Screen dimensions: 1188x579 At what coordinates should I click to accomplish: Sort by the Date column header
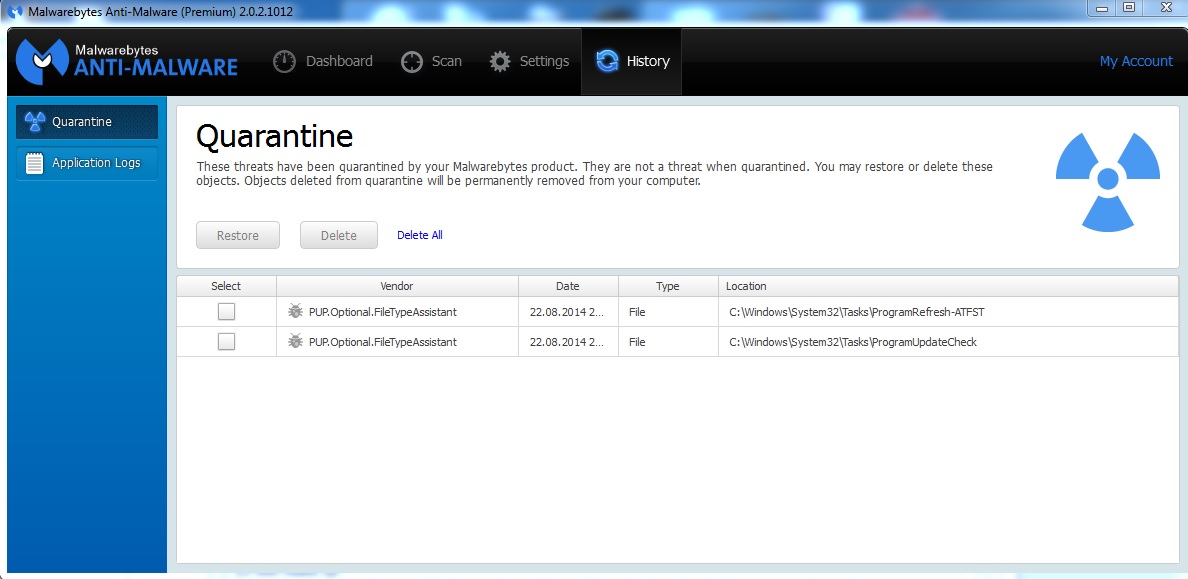568,286
